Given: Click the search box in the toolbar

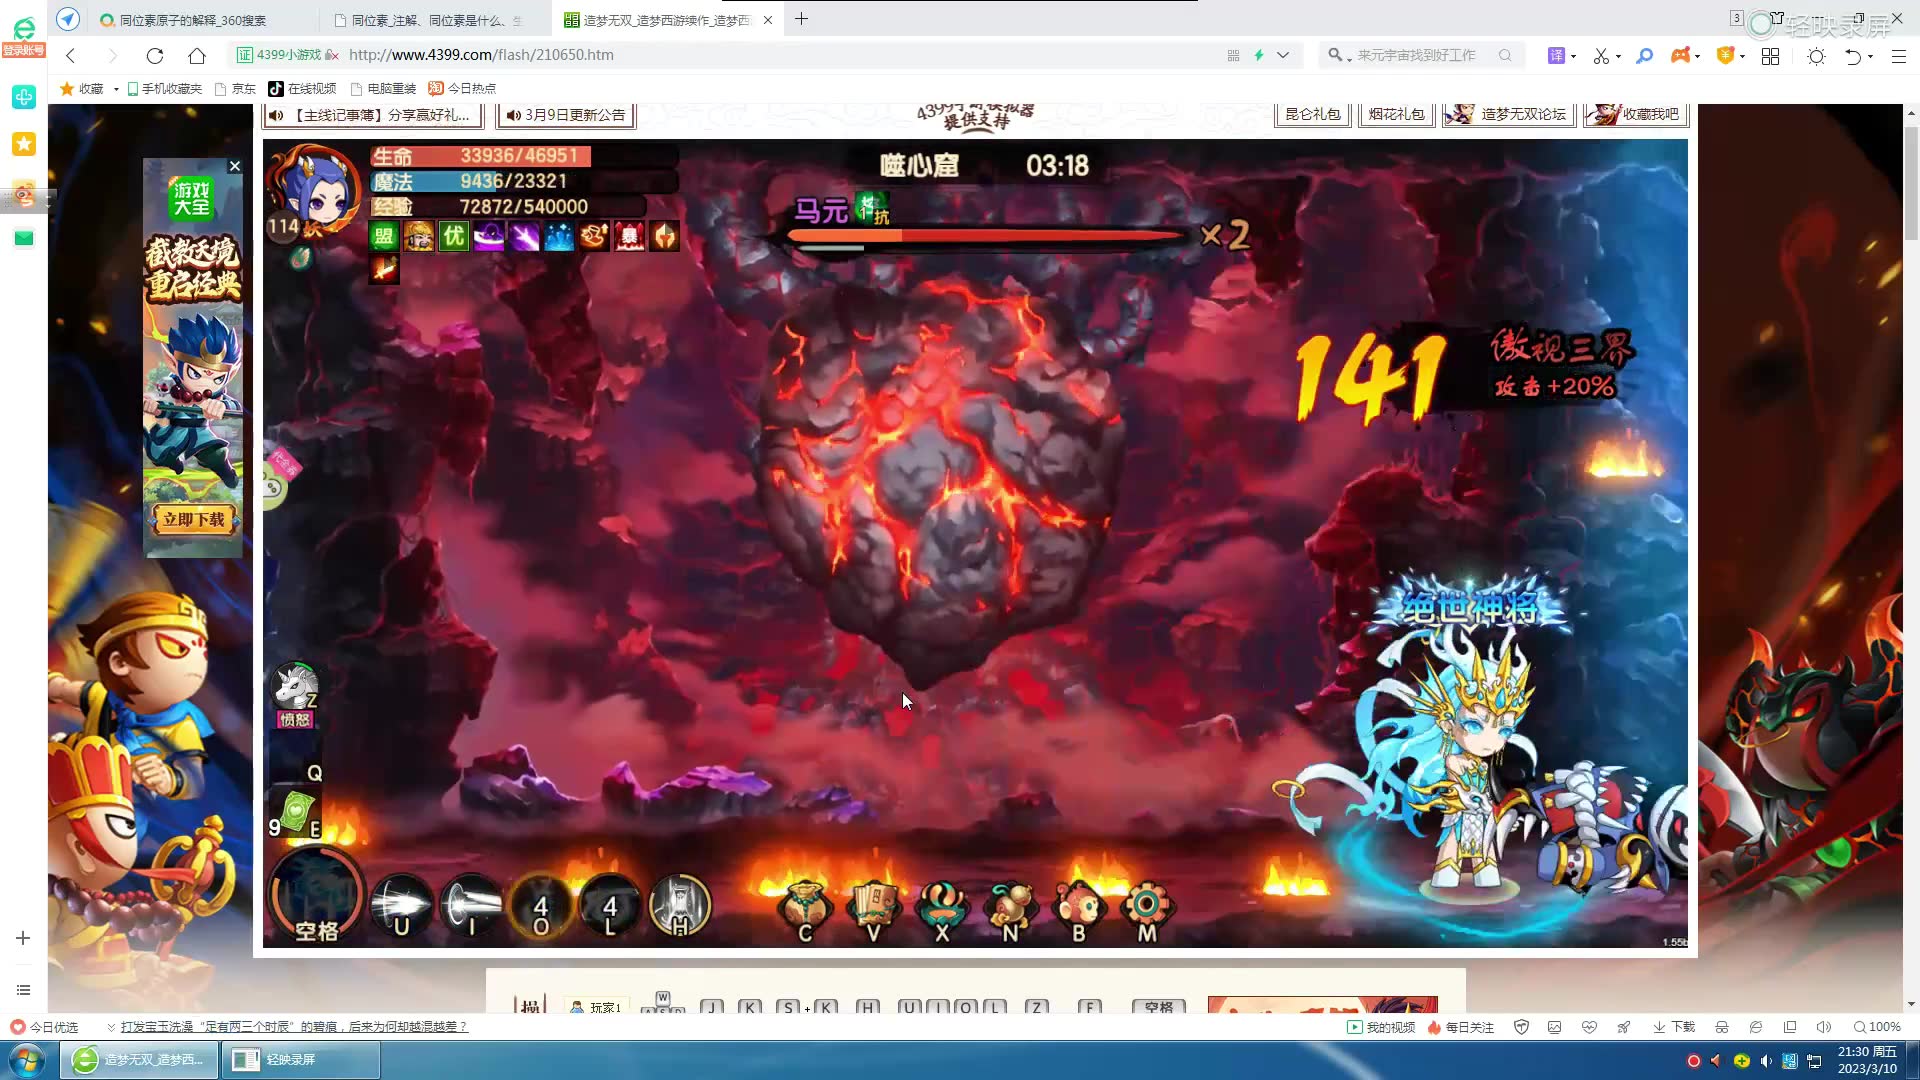Looking at the screenshot, I should click(1420, 55).
